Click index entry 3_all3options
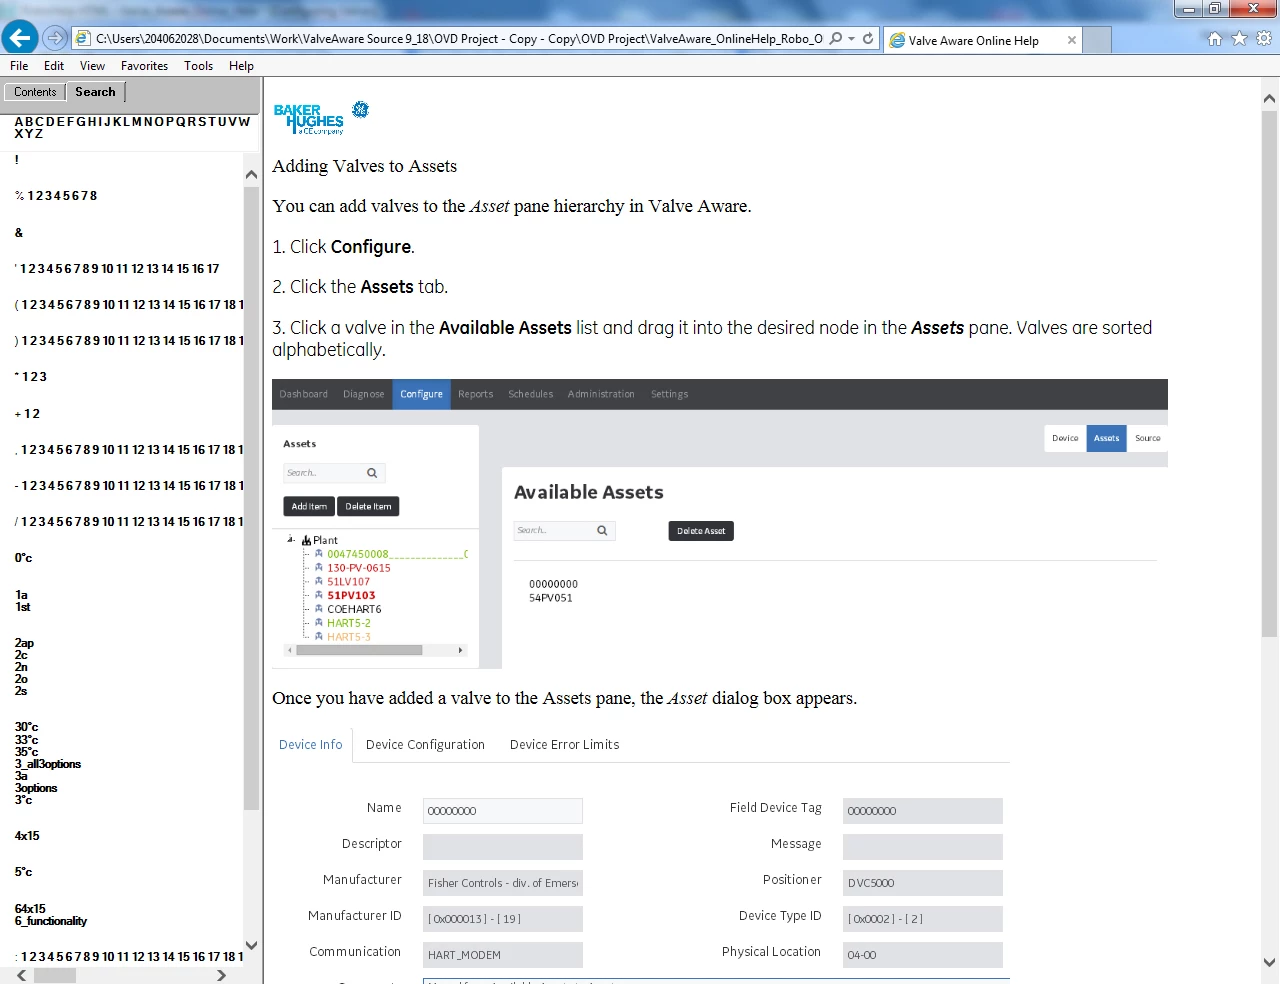Screen dimensions: 1280x984 click(47, 764)
